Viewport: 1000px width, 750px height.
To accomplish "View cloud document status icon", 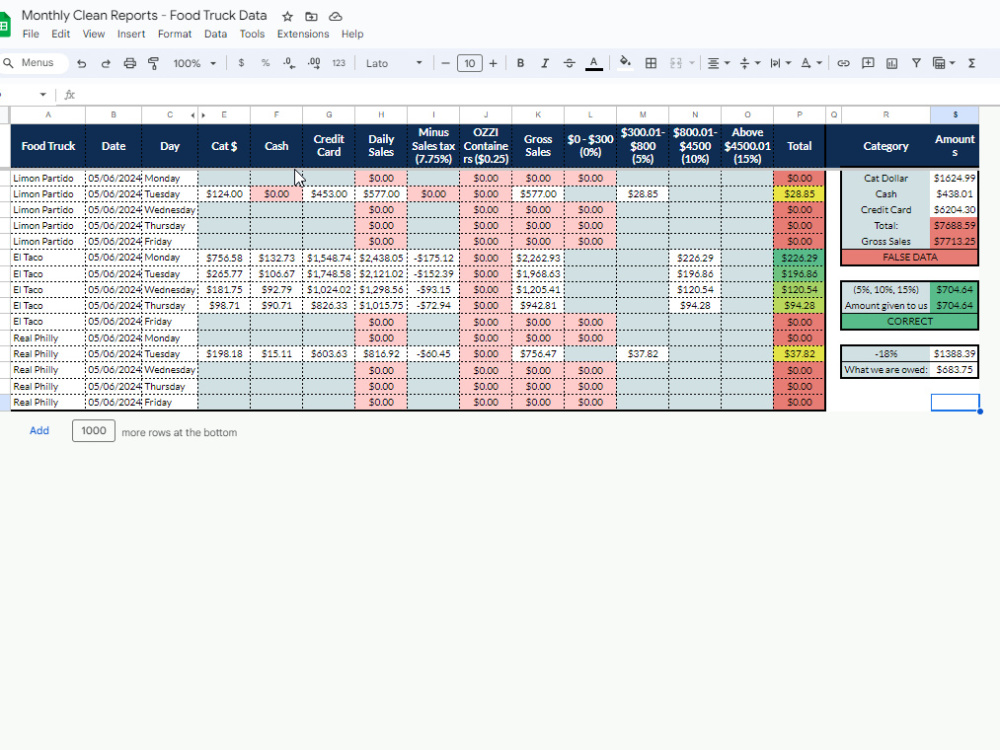I will [335, 17].
